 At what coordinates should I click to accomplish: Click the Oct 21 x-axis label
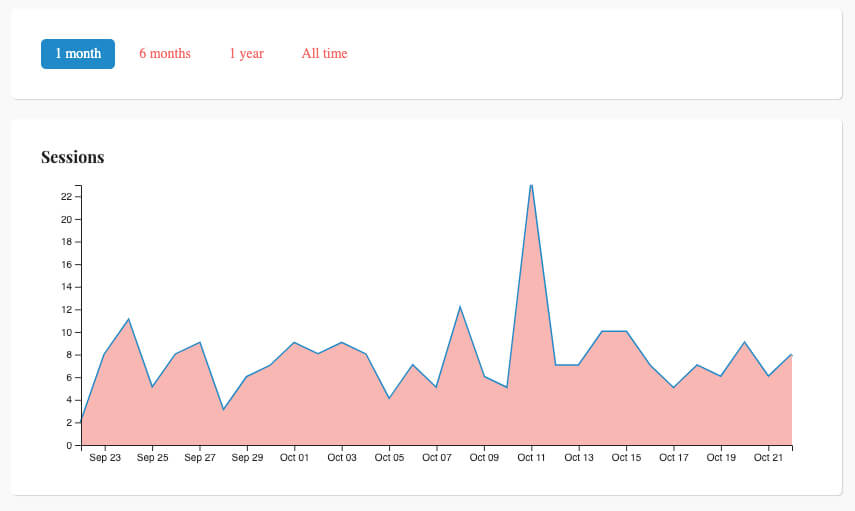click(768, 458)
